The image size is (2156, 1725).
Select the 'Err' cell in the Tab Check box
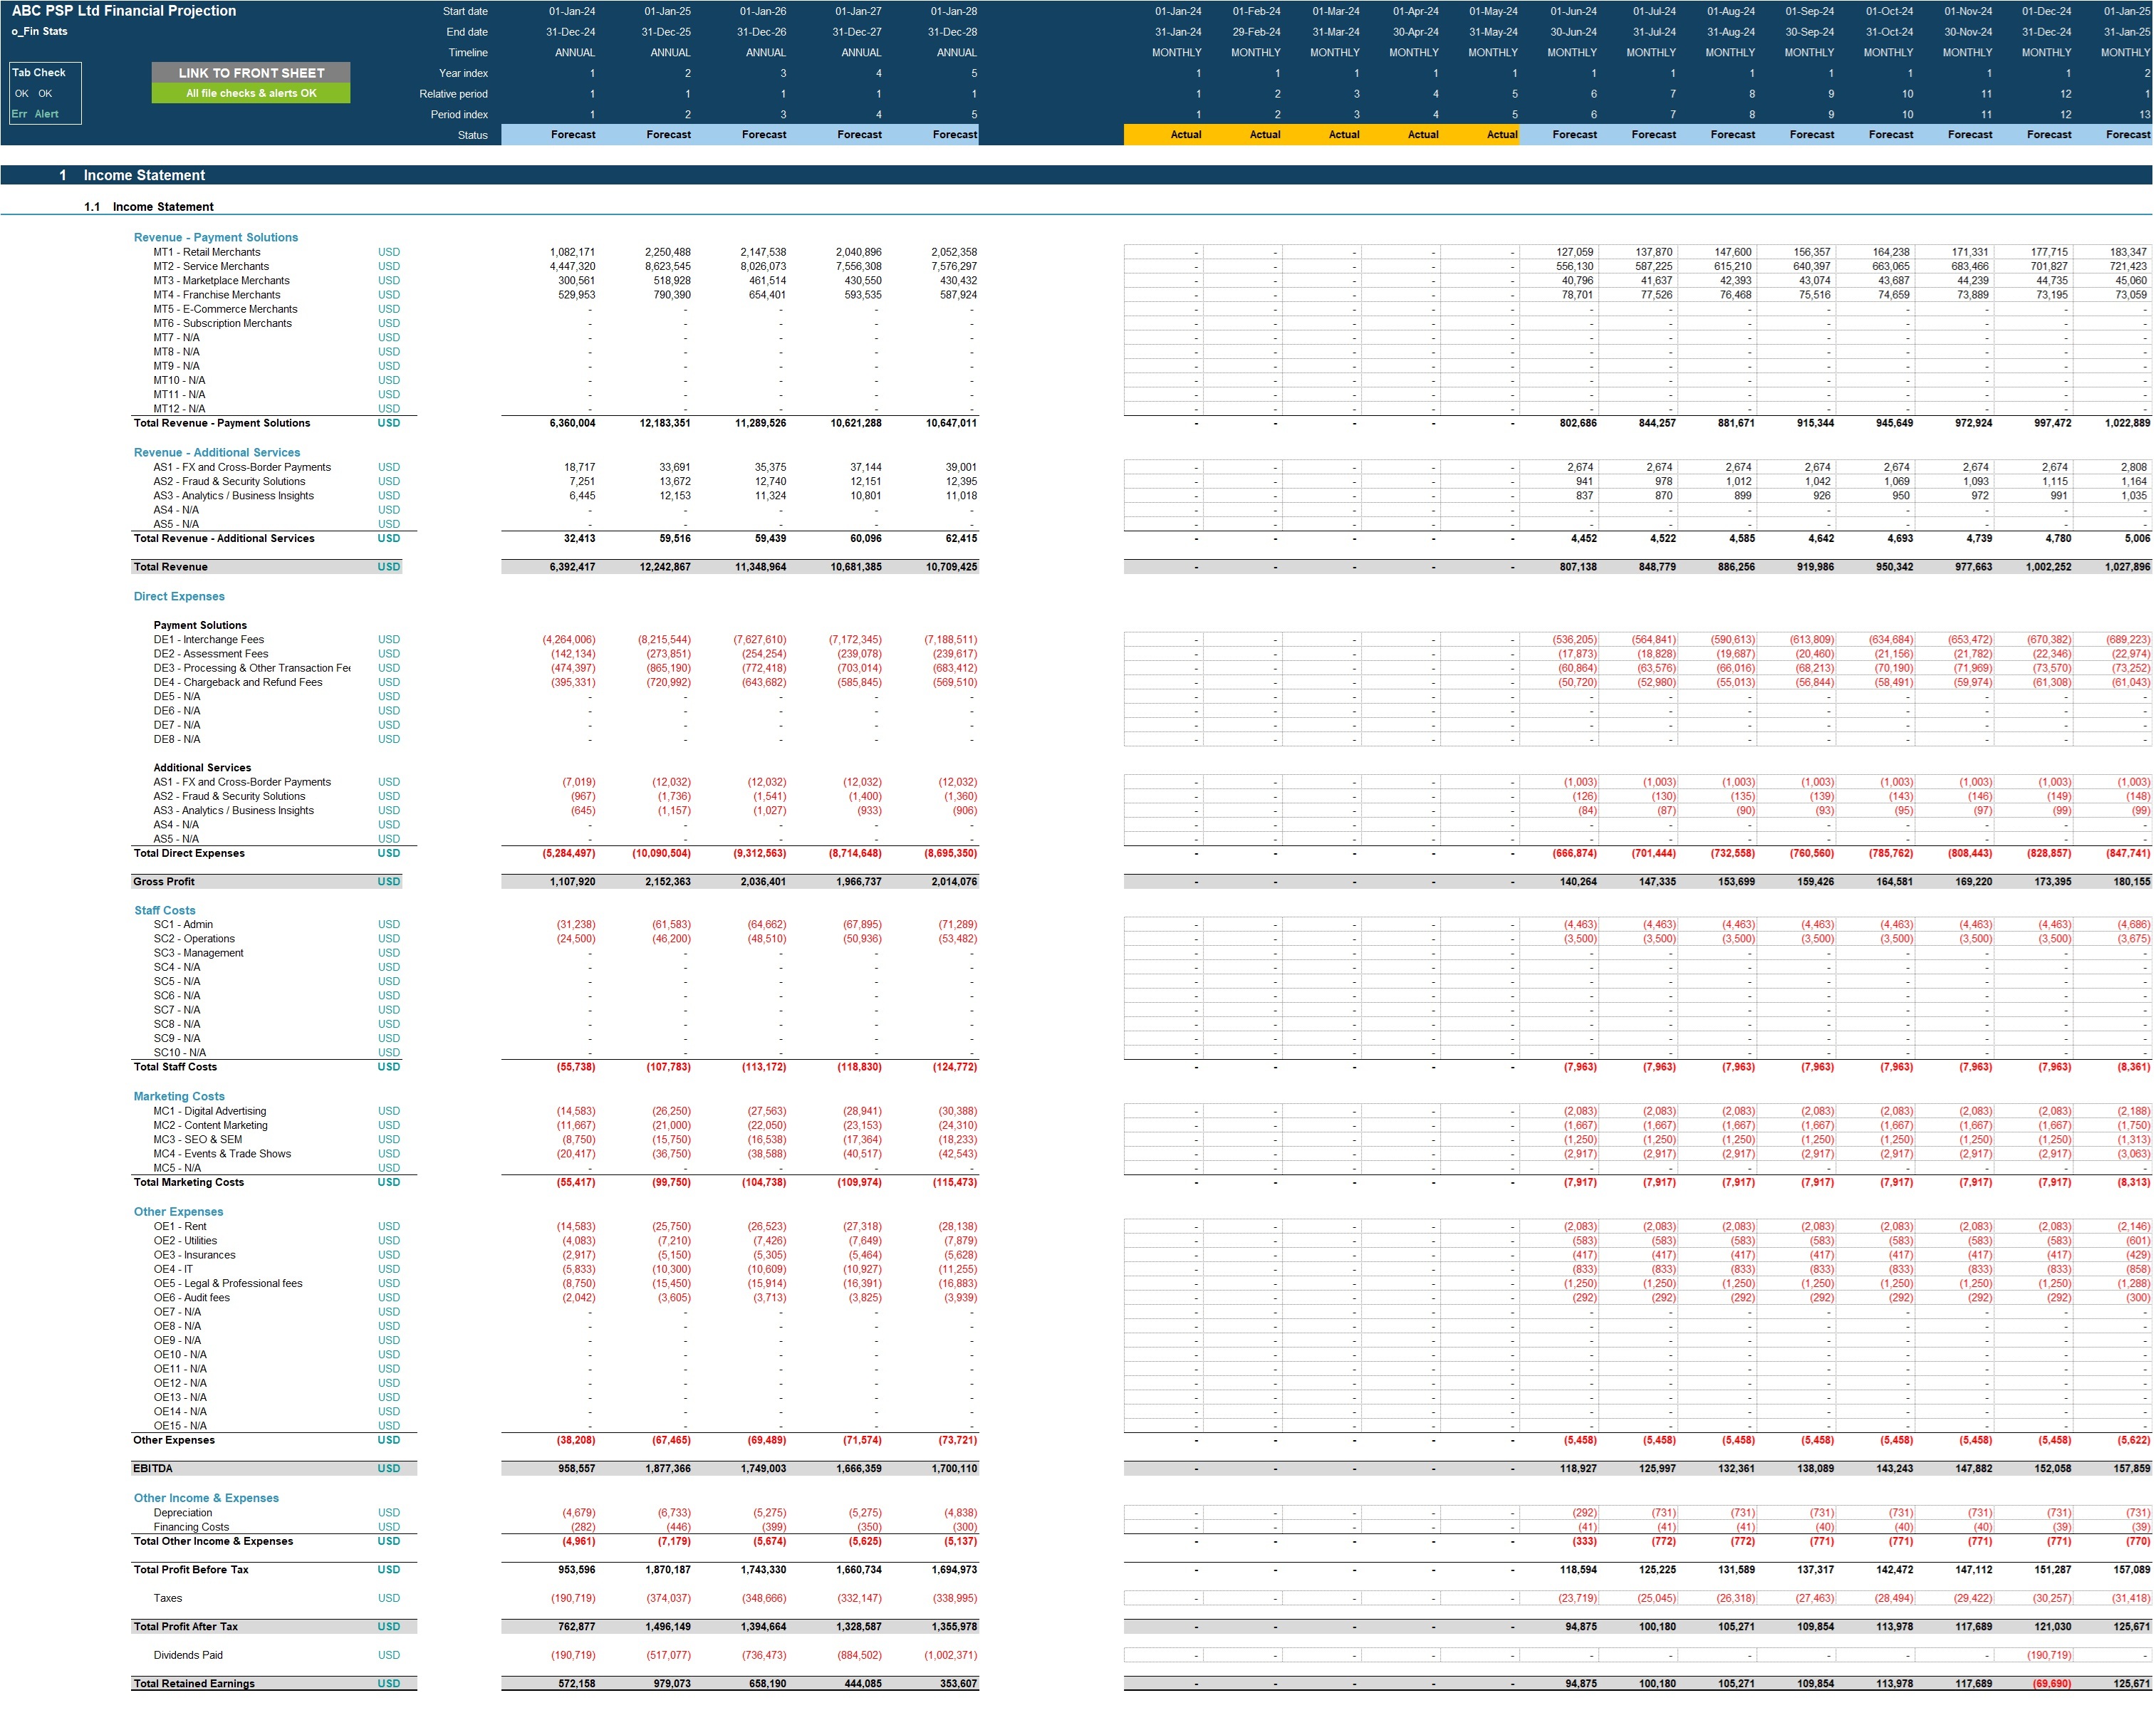pyautogui.click(x=20, y=114)
